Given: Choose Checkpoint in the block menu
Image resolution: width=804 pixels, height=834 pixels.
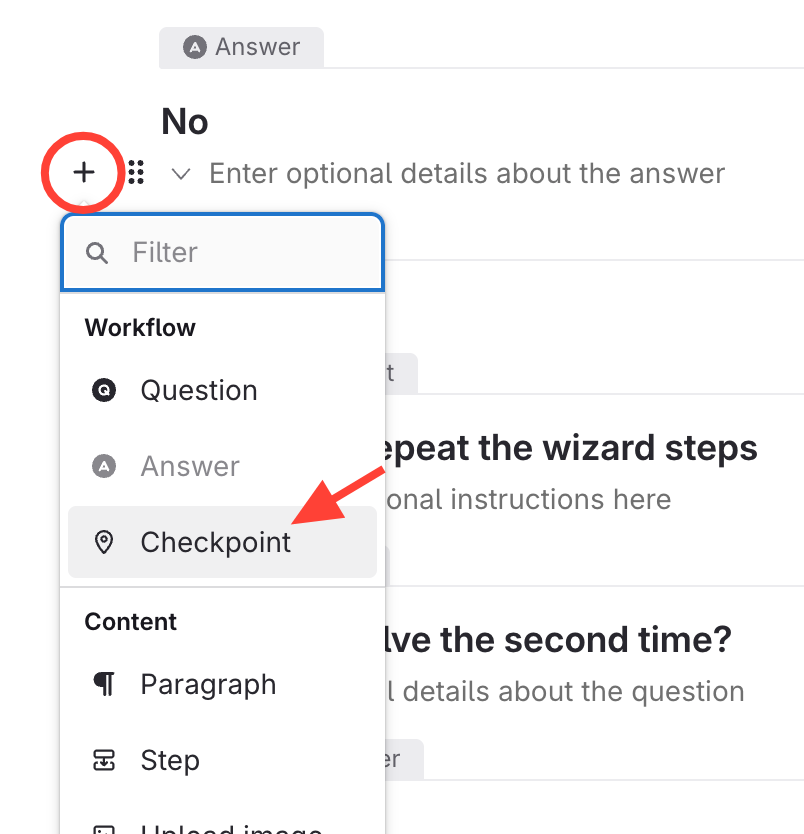Looking at the screenshot, I should point(216,542).
